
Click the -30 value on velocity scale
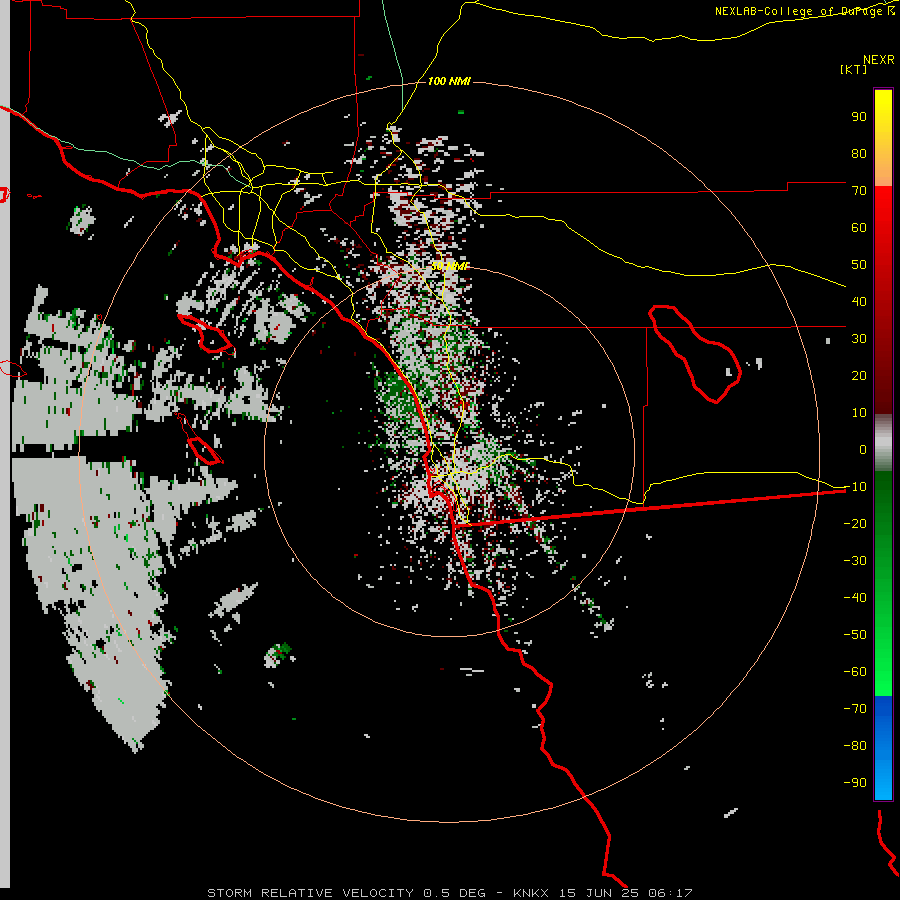(855, 561)
